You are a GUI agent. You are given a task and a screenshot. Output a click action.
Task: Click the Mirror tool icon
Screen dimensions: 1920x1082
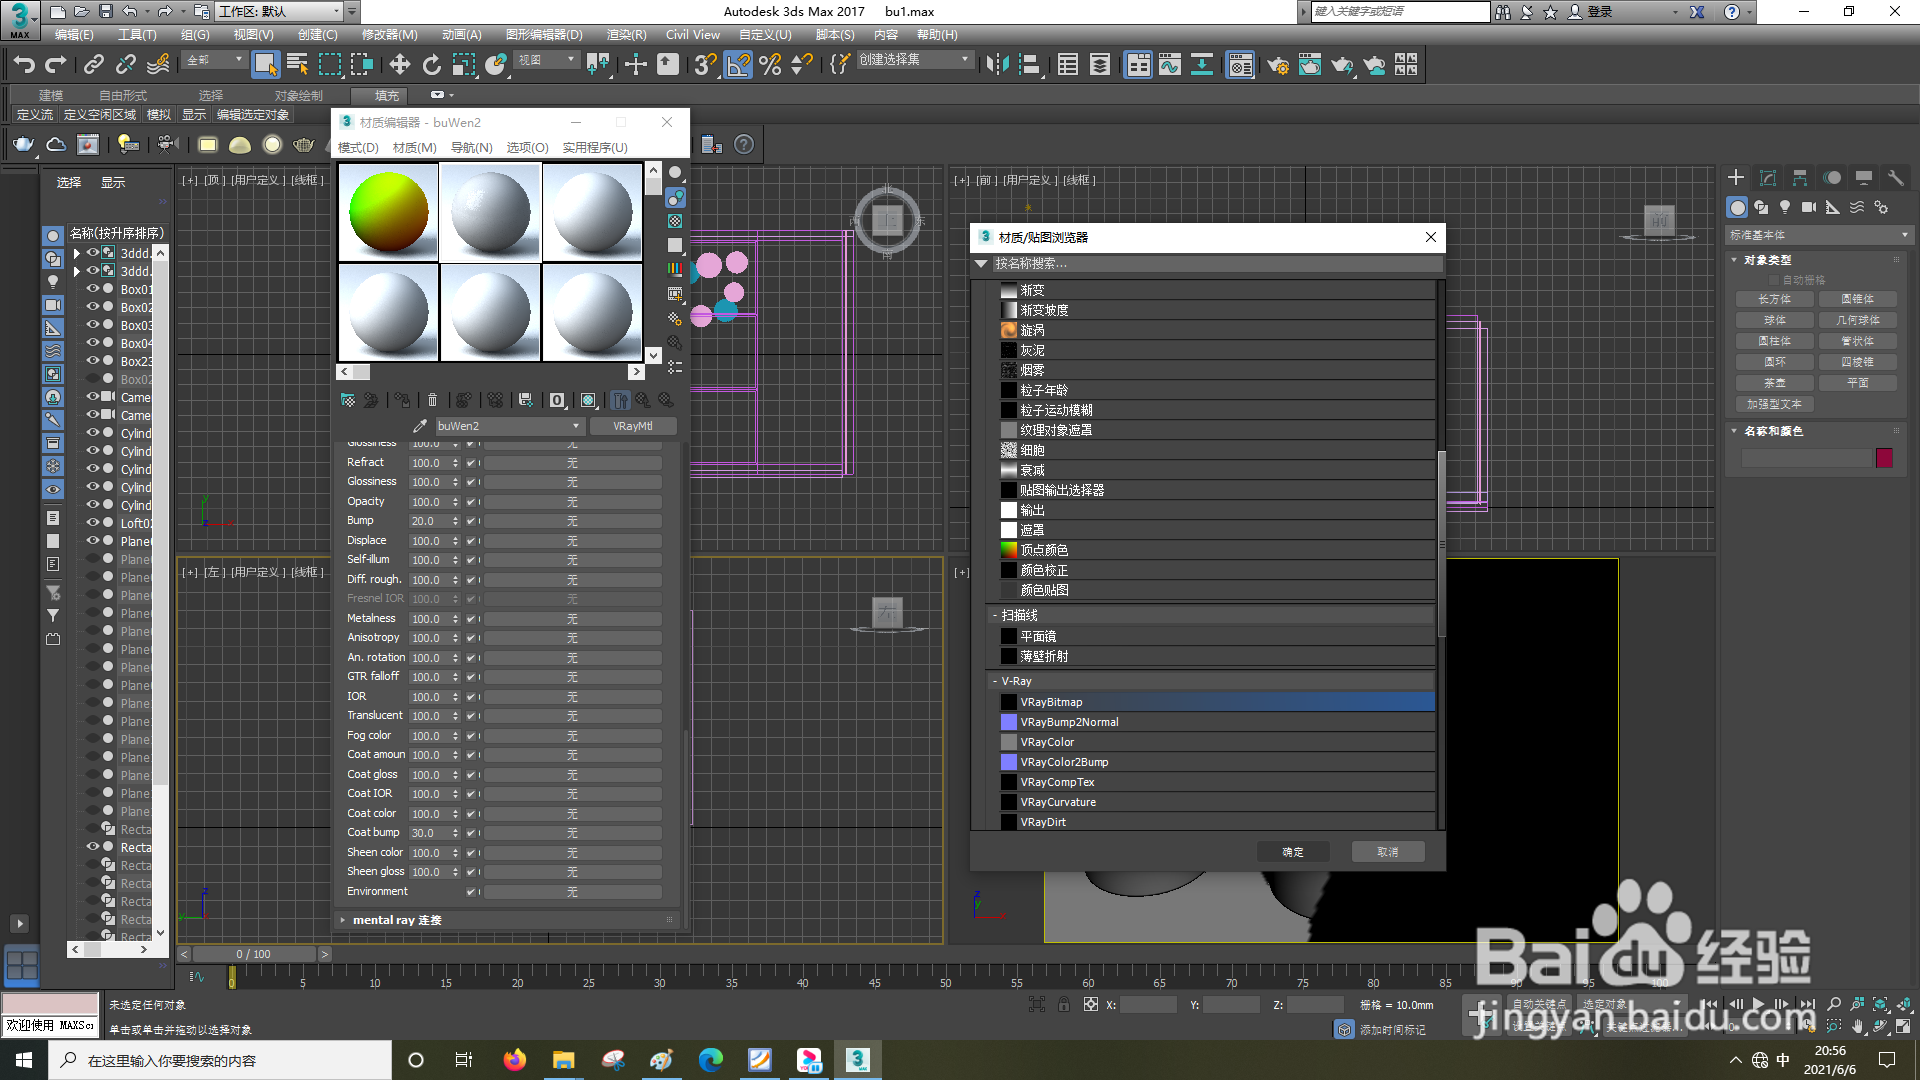coord(997,65)
